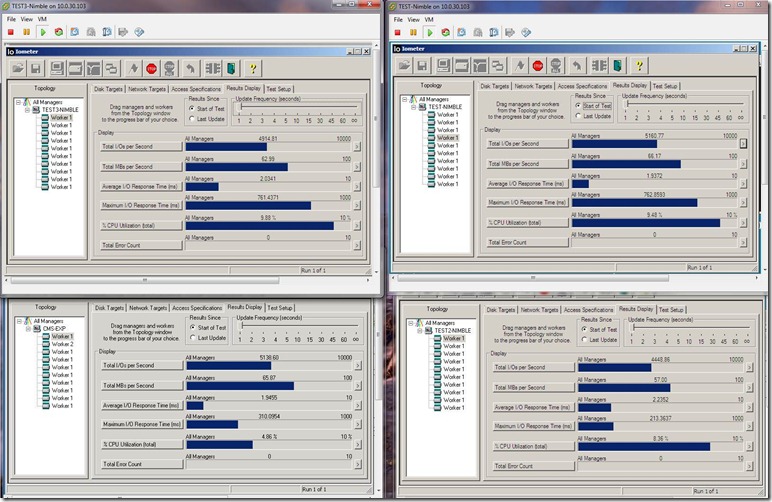Click Total Error Count button in CMS-EXP panel
The image size is (772, 502).
click(x=140, y=464)
